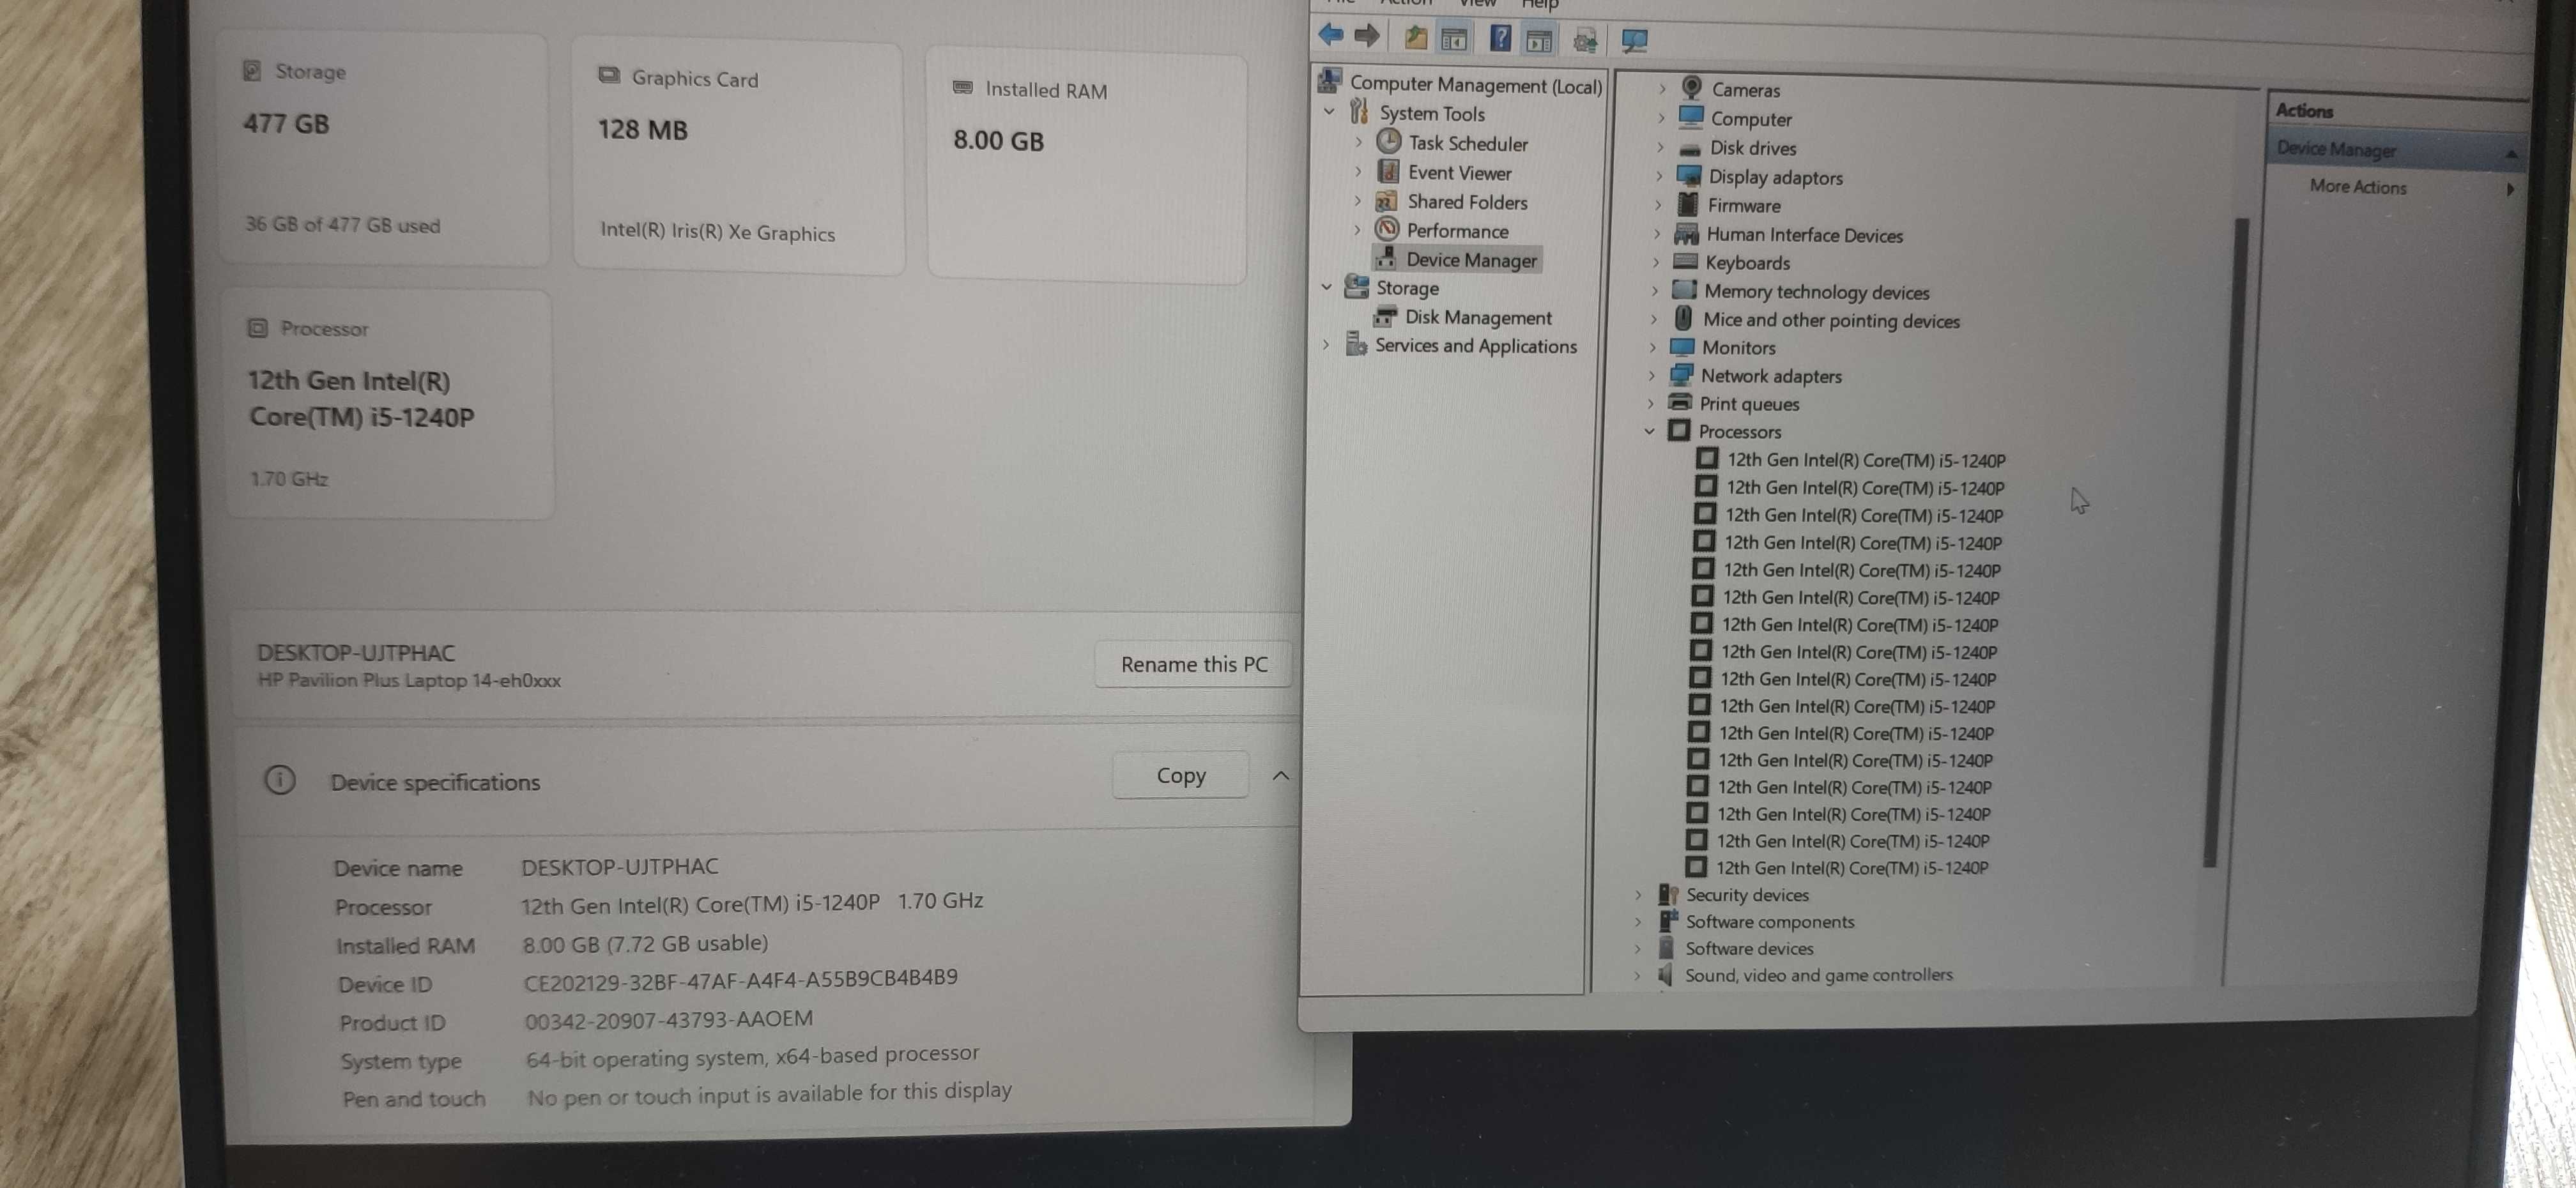Expand Services and Applications node
This screenshot has width=2576, height=1188.
point(1326,345)
